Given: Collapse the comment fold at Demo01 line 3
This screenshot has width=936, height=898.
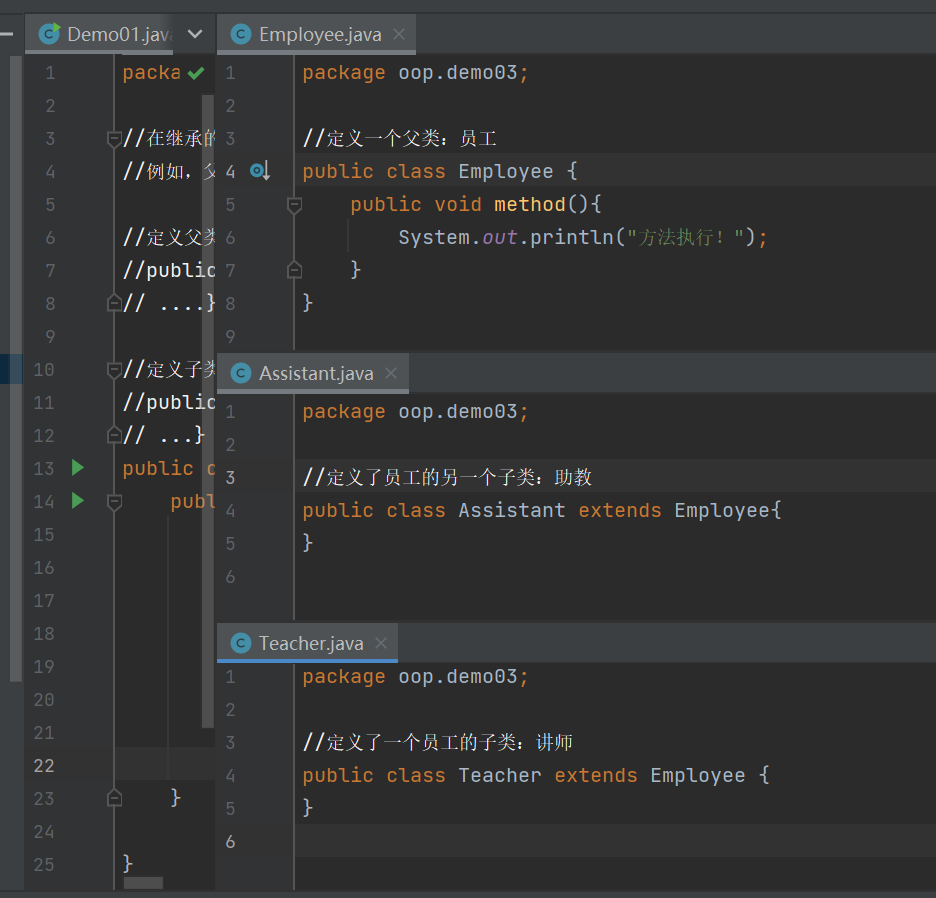Looking at the screenshot, I should click(114, 139).
